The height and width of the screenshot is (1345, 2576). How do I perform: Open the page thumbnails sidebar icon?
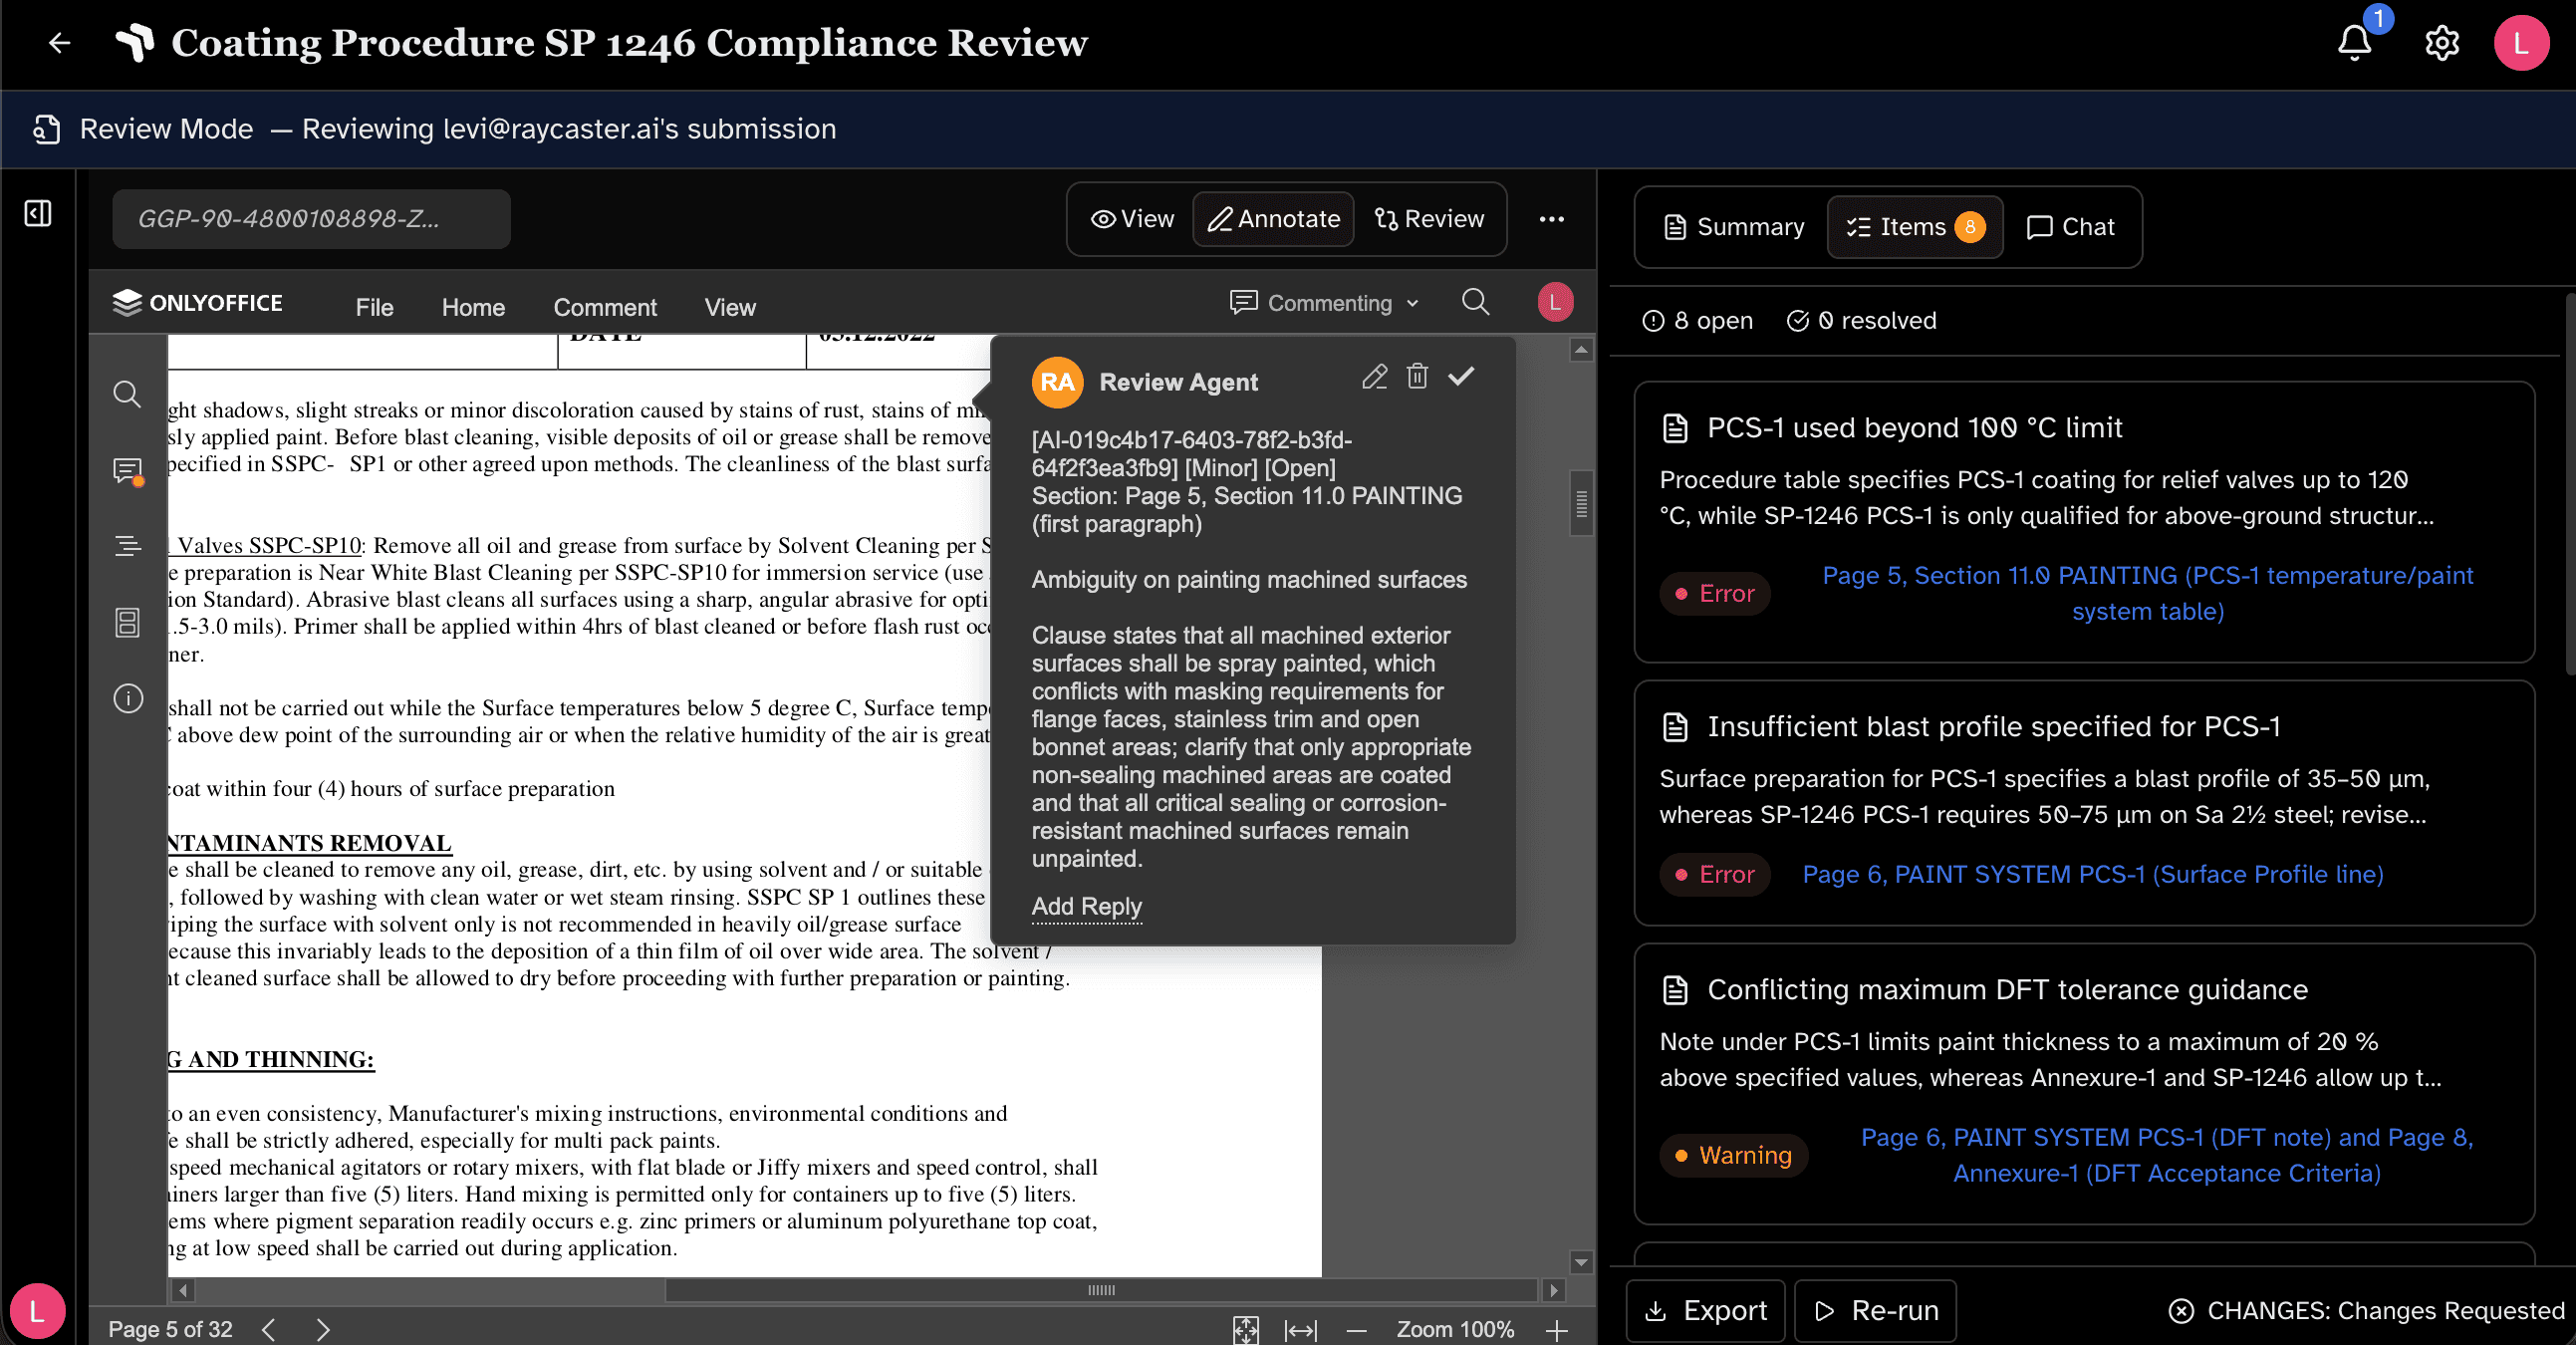pyautogui.click(x=127, y=623)
